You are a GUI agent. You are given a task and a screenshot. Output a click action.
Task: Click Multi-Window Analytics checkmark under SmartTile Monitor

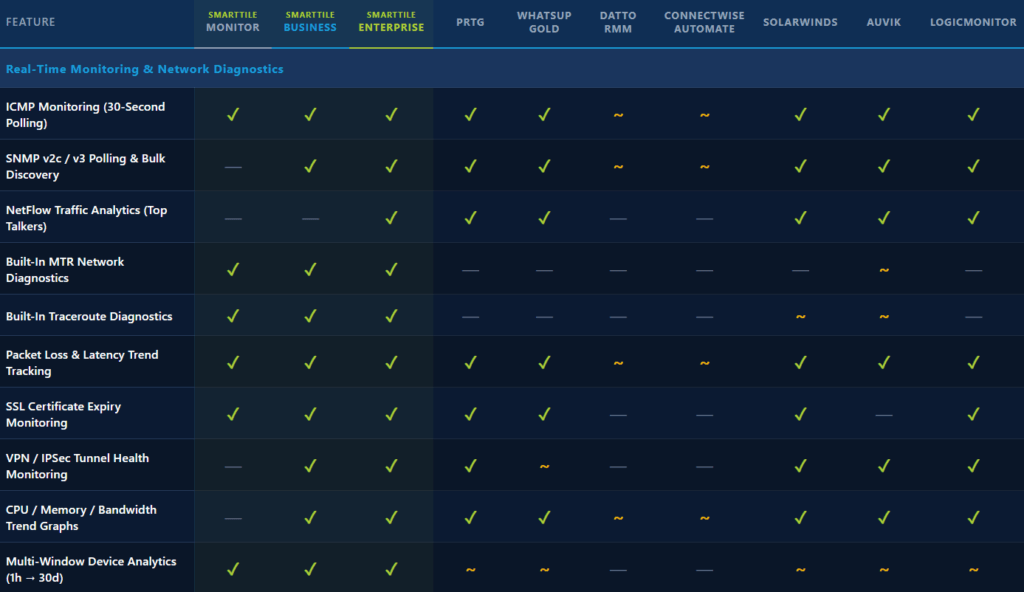[232, 569]
